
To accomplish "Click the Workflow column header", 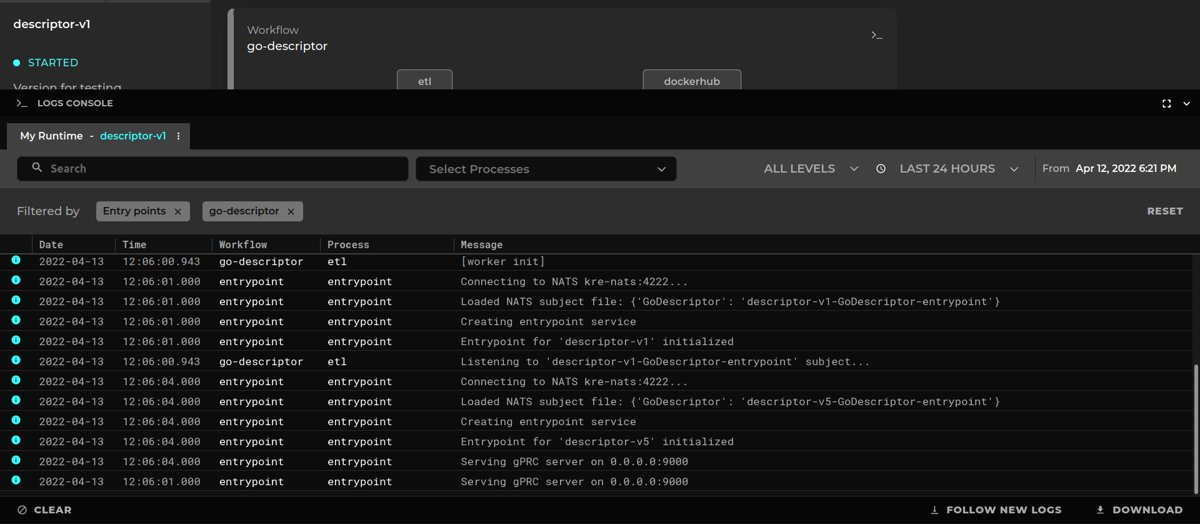I will (x=243, y=245).
